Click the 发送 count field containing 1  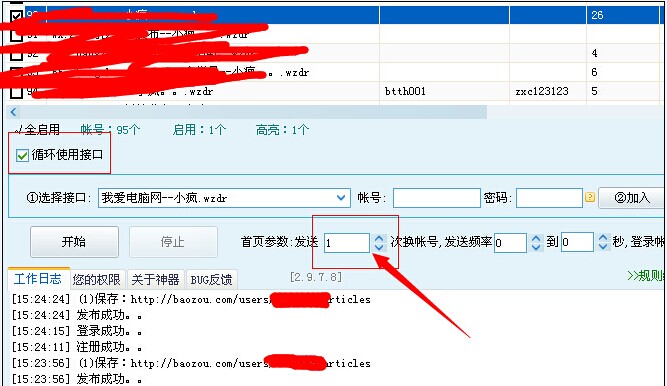click(346, 243)
